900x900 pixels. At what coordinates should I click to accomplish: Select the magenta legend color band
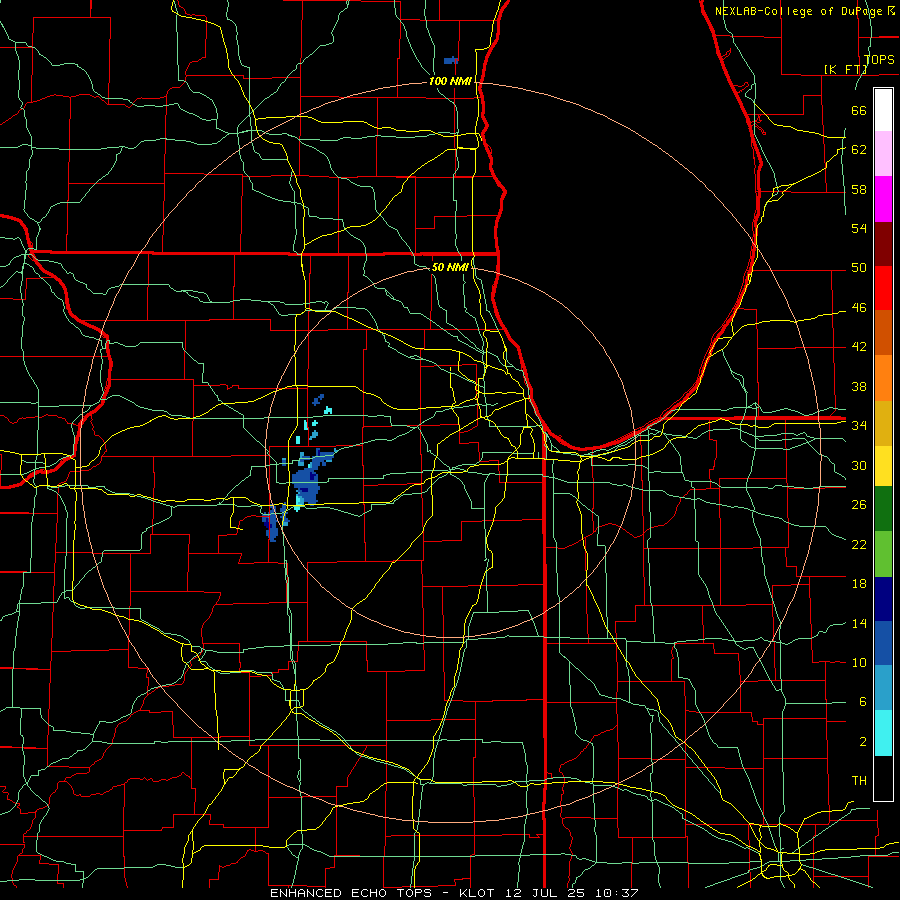[x=883, y=199]
